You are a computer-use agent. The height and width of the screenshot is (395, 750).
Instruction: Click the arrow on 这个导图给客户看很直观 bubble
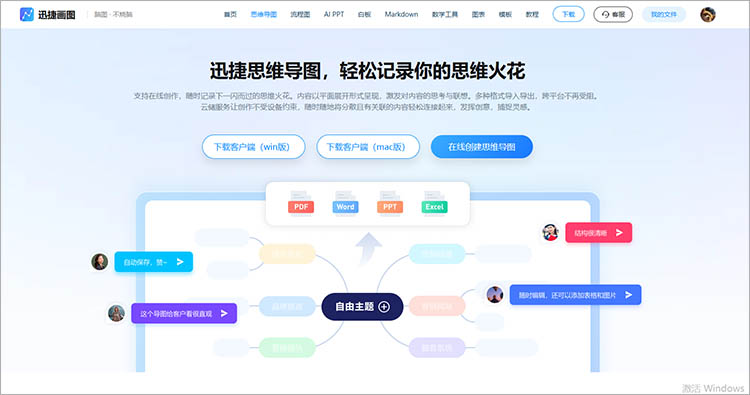(x=224, y=313)
